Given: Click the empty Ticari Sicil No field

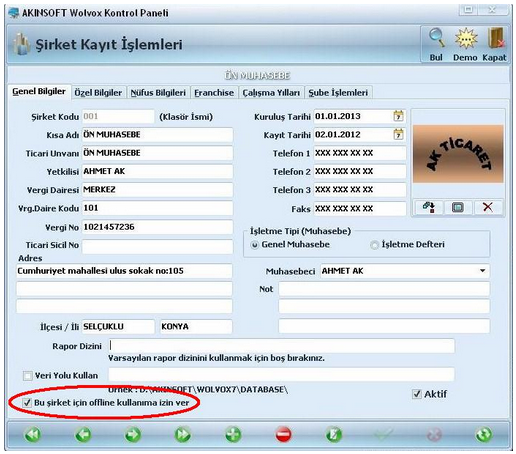Looking at the screenshot, I should (x=157, y=246).
